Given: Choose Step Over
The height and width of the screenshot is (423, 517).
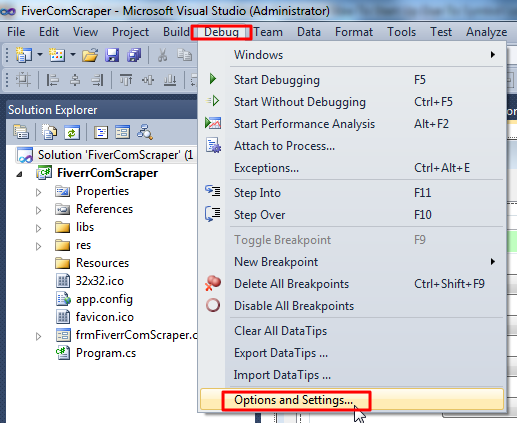Looking at the screenshot, I should [x=352, y=215].
